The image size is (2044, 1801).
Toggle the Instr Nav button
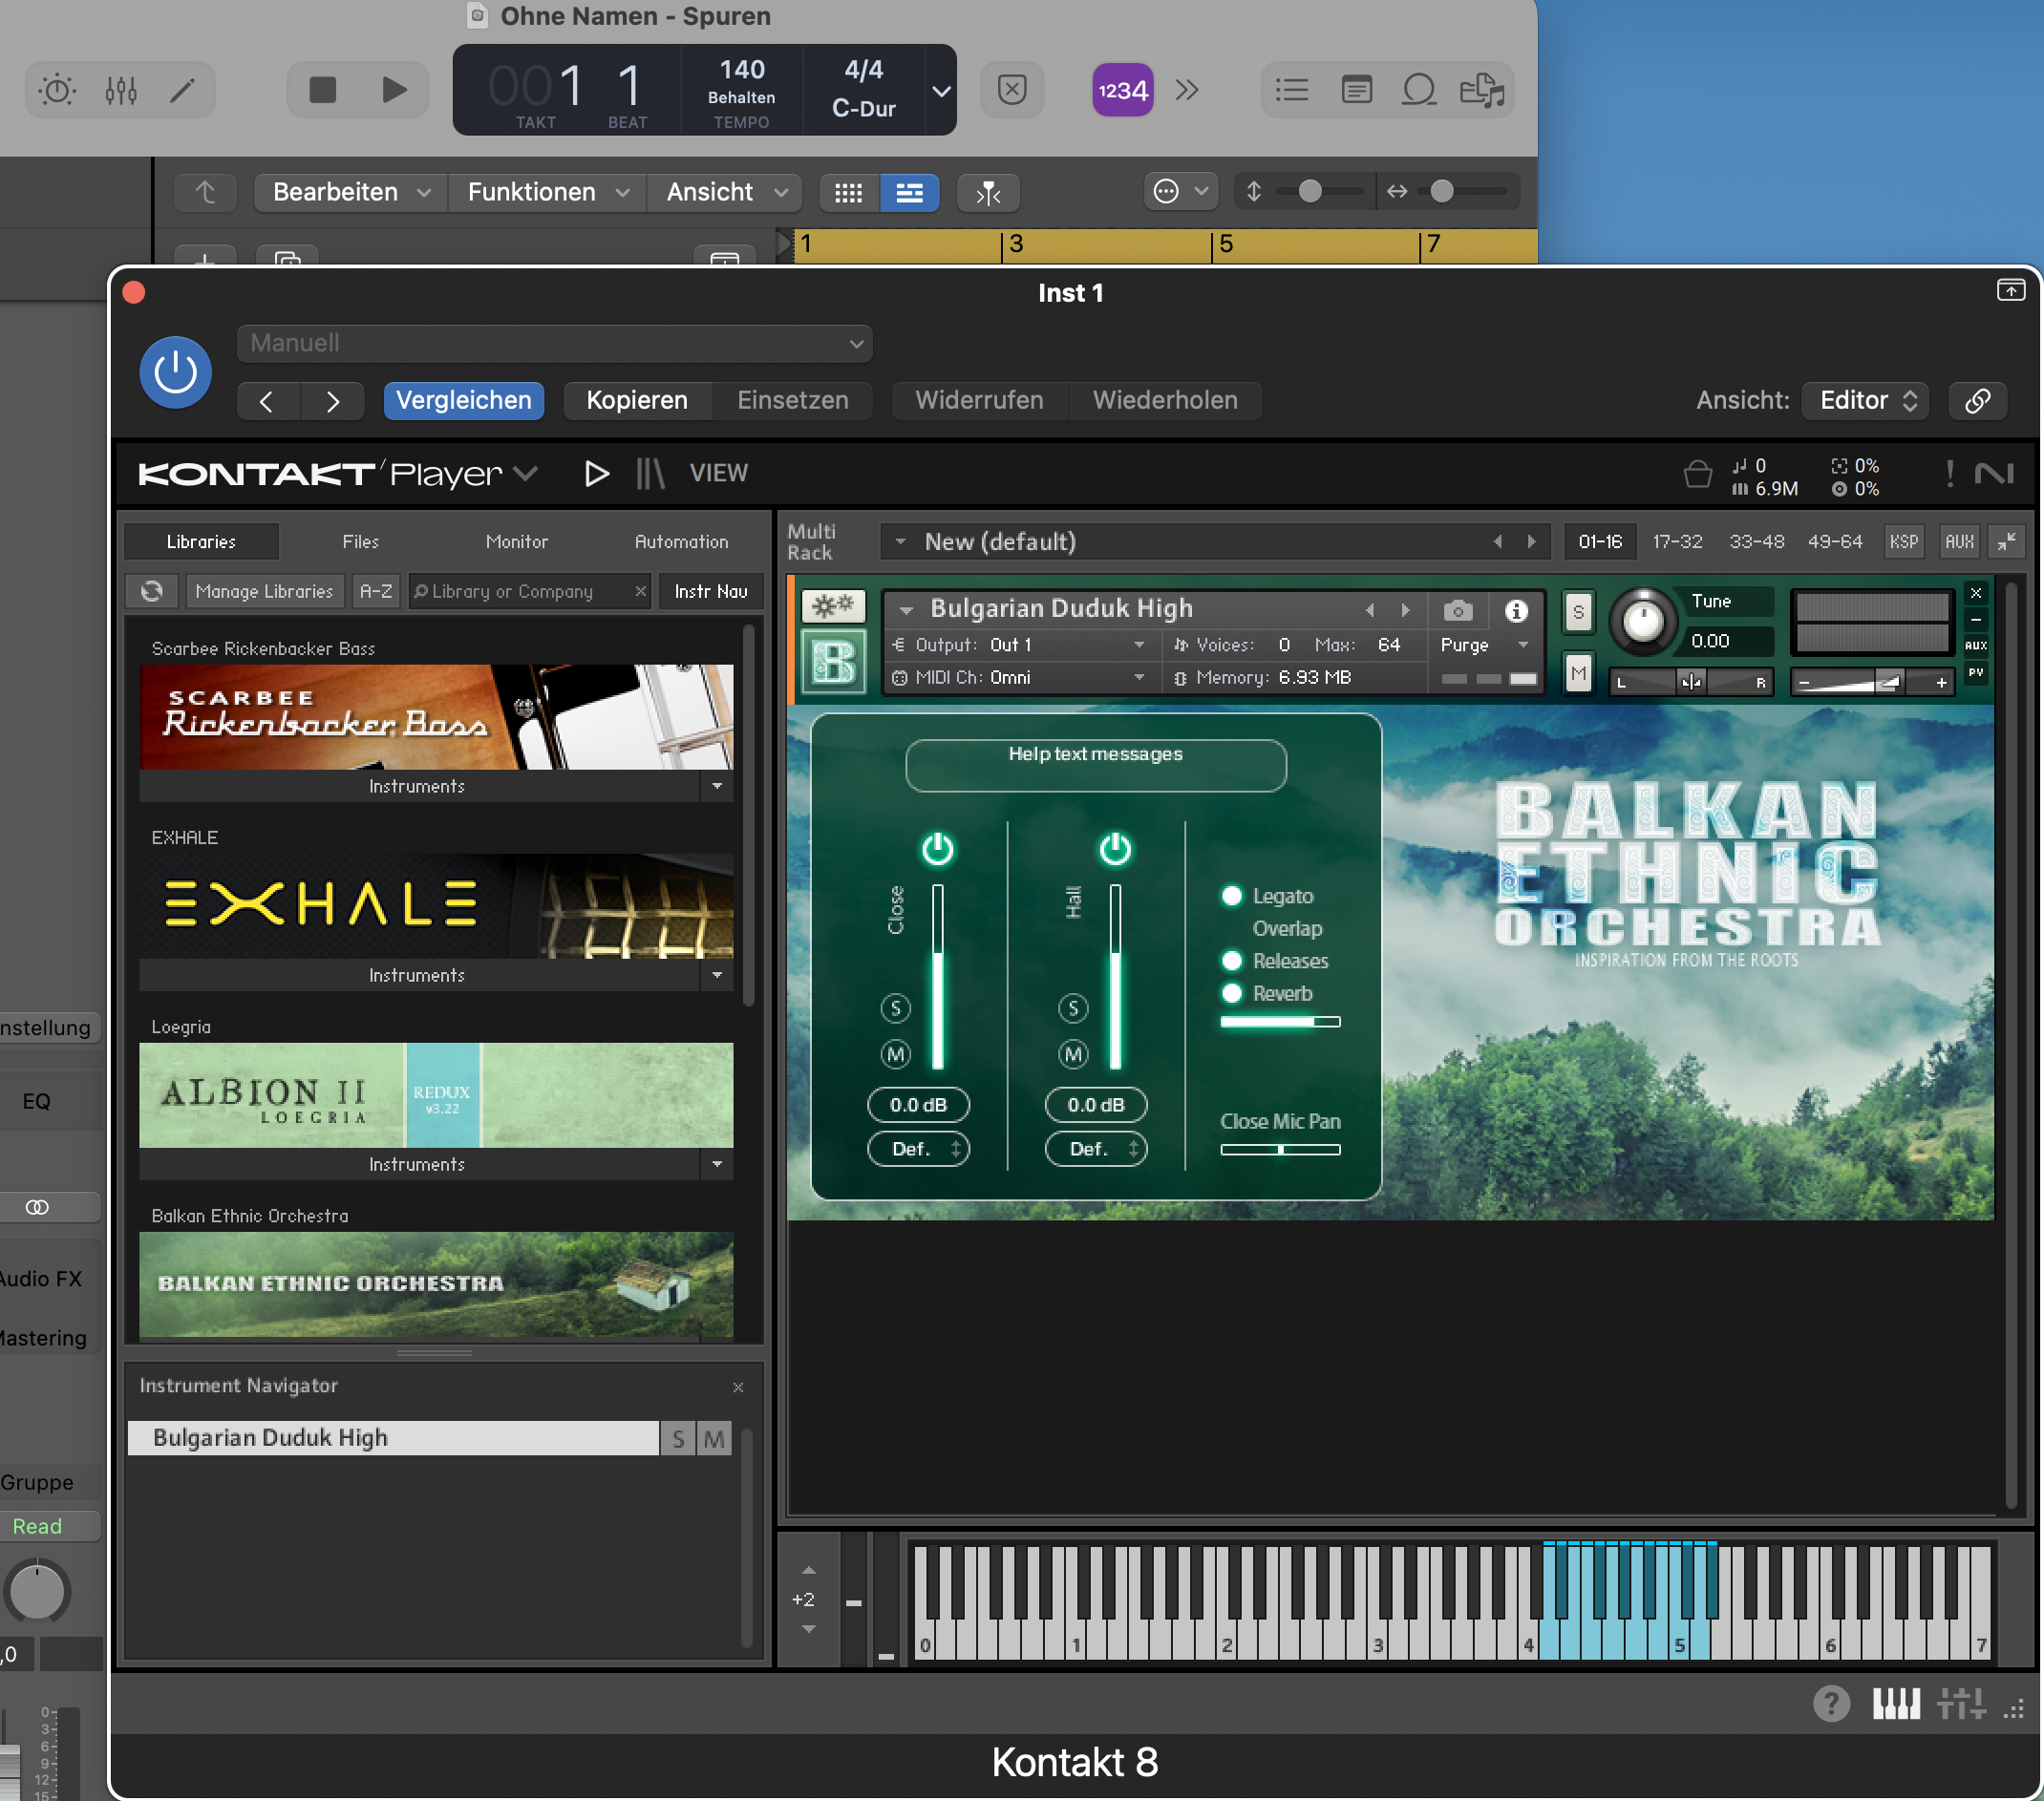[x=711, y=592]
